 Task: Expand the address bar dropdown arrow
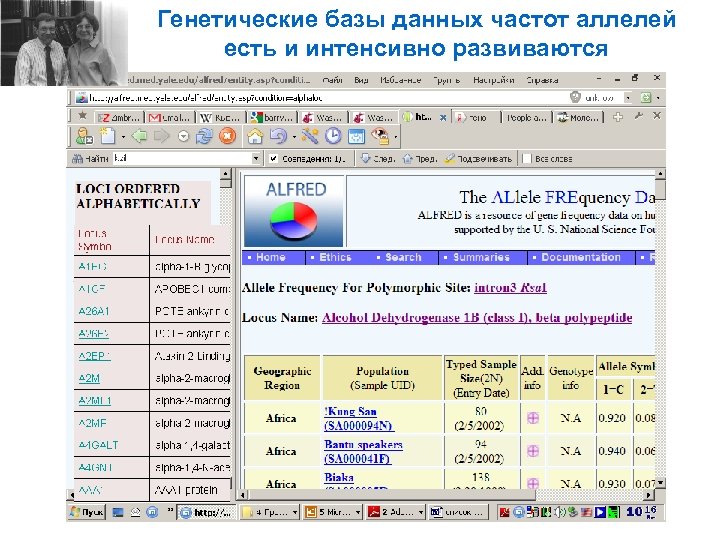point(627,98)
